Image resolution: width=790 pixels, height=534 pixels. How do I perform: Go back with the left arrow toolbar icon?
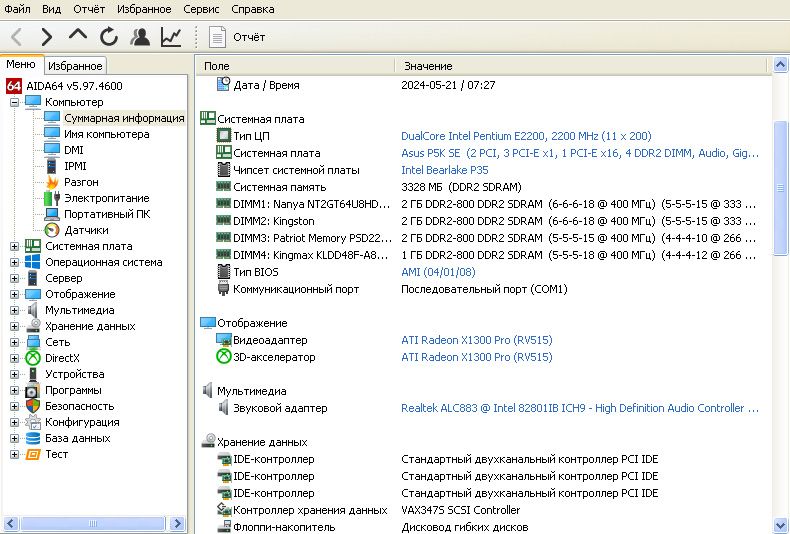coord(17,37)
